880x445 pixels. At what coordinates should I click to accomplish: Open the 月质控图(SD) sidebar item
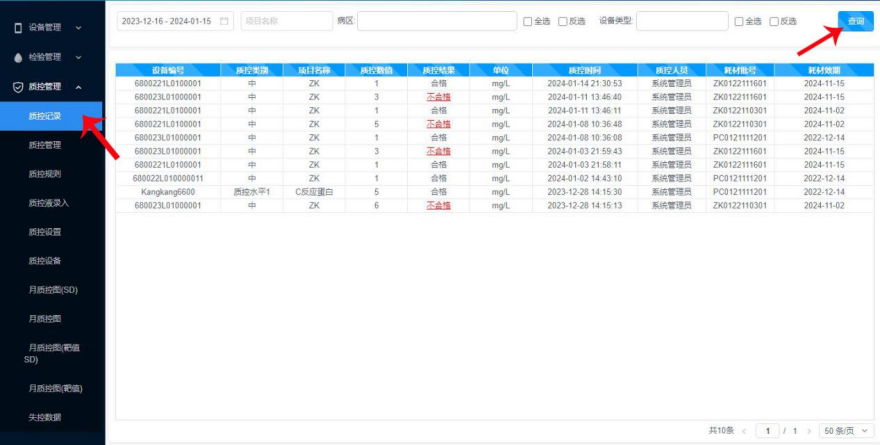[x=53, y=290]
